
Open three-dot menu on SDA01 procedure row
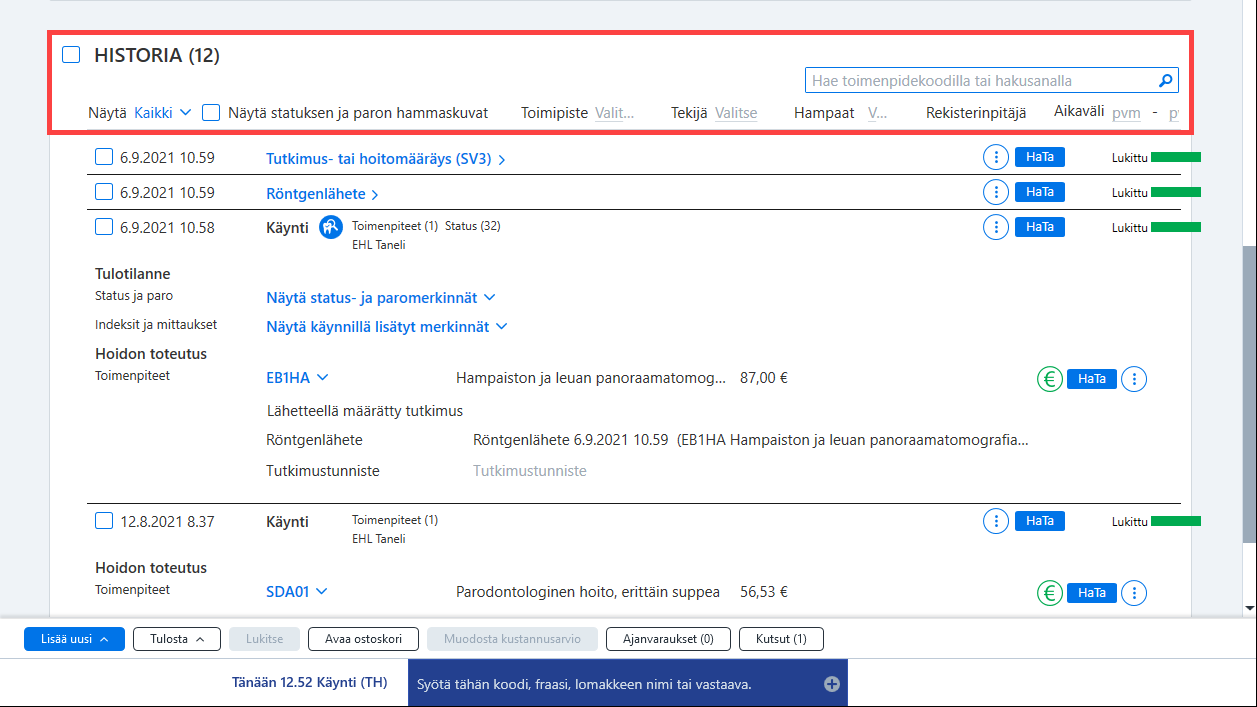point(1134,593)
